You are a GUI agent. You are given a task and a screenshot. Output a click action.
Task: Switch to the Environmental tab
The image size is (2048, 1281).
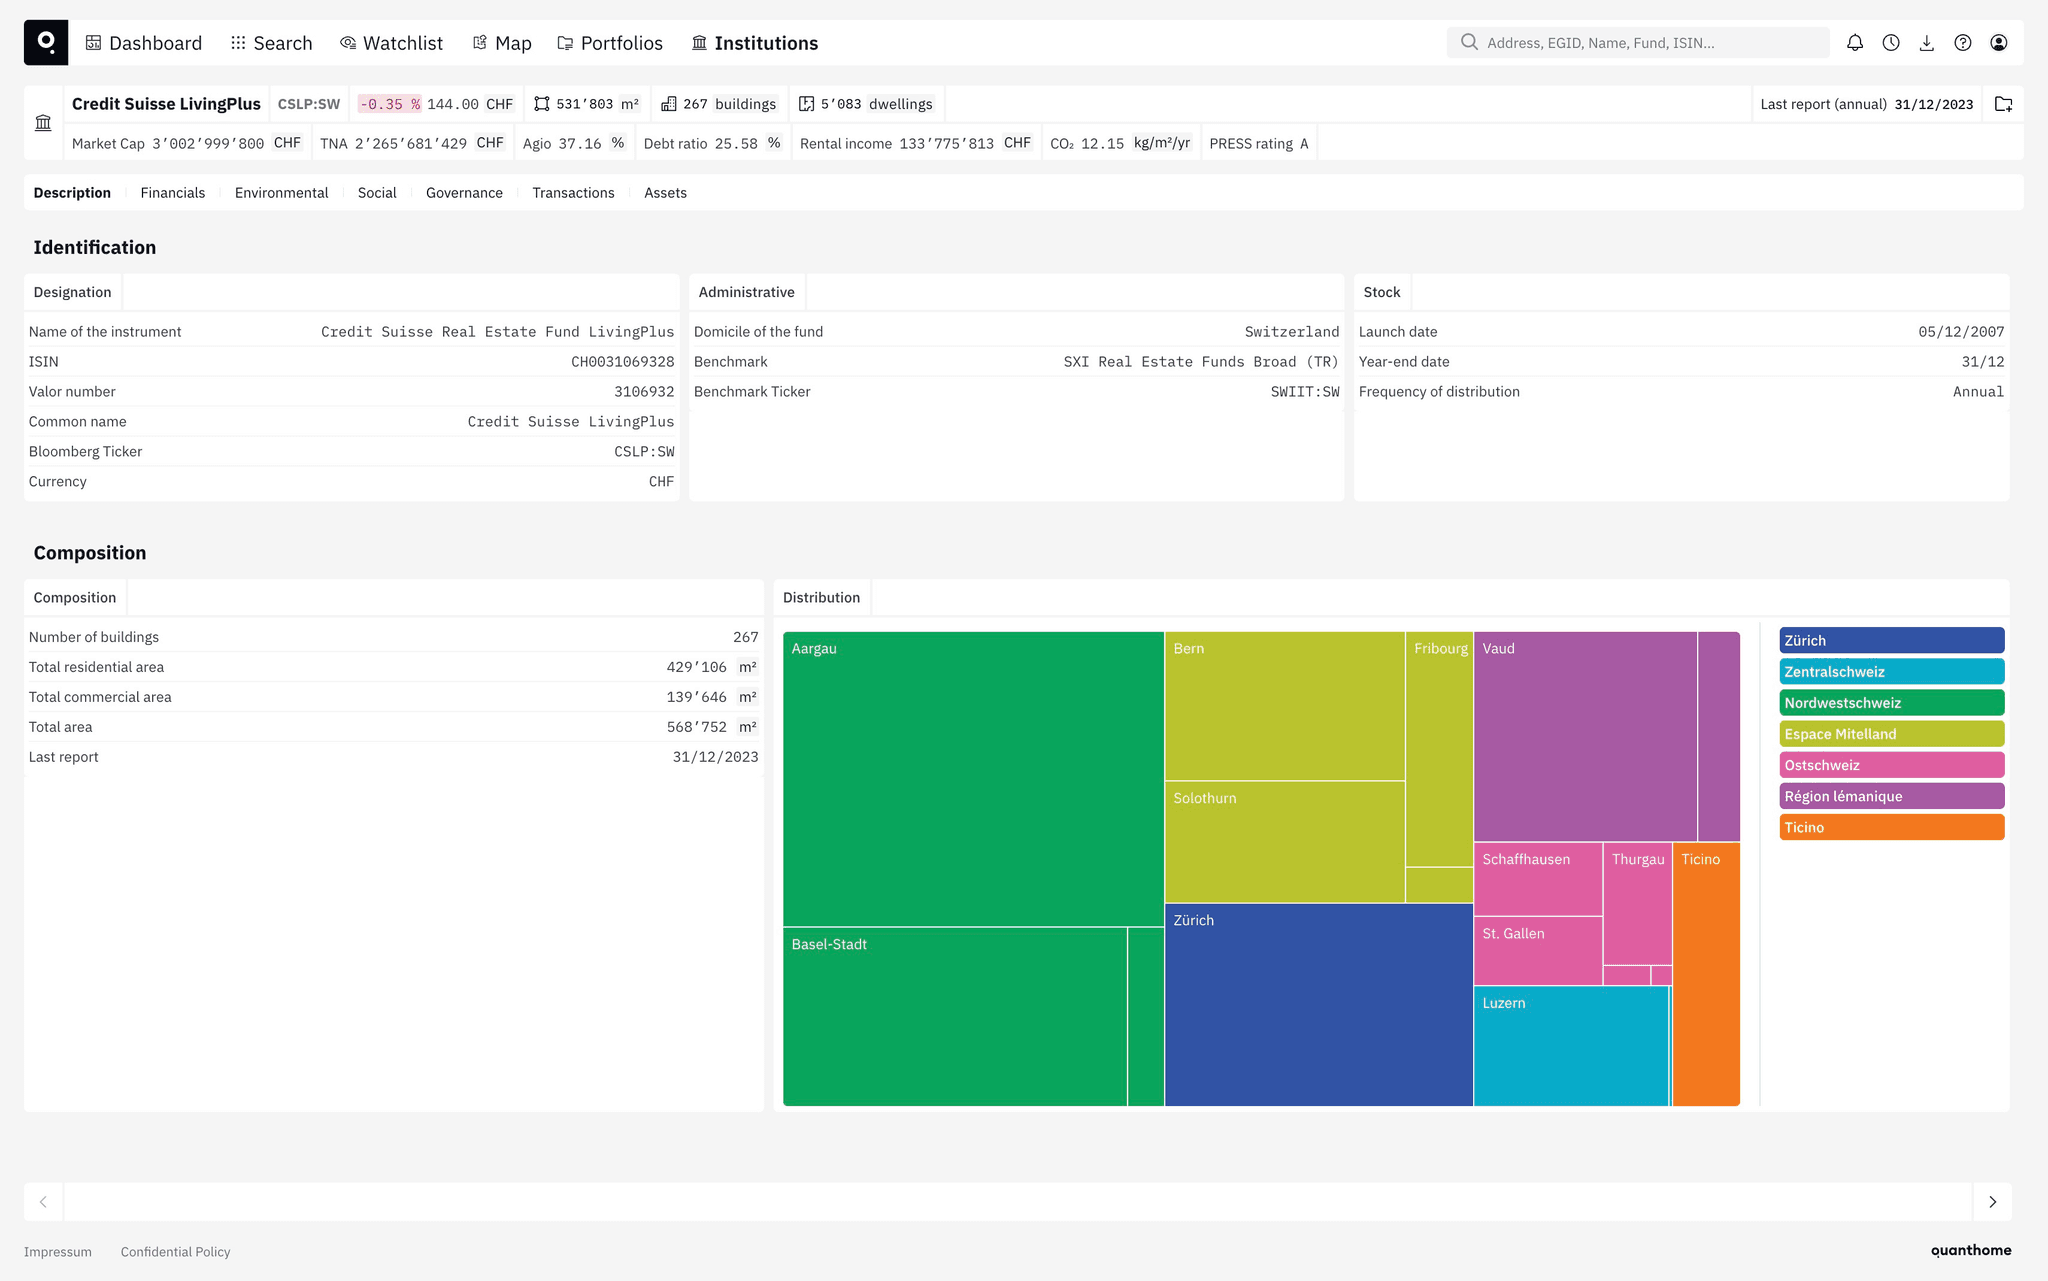pos(281,193)
